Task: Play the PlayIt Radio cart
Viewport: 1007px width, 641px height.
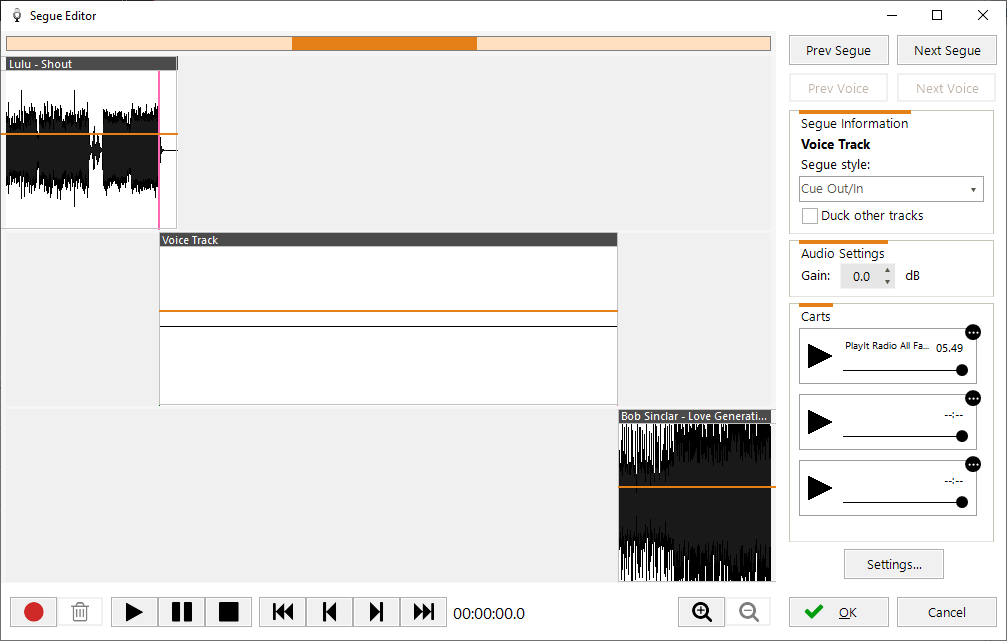Action: (x=820, y=356)
